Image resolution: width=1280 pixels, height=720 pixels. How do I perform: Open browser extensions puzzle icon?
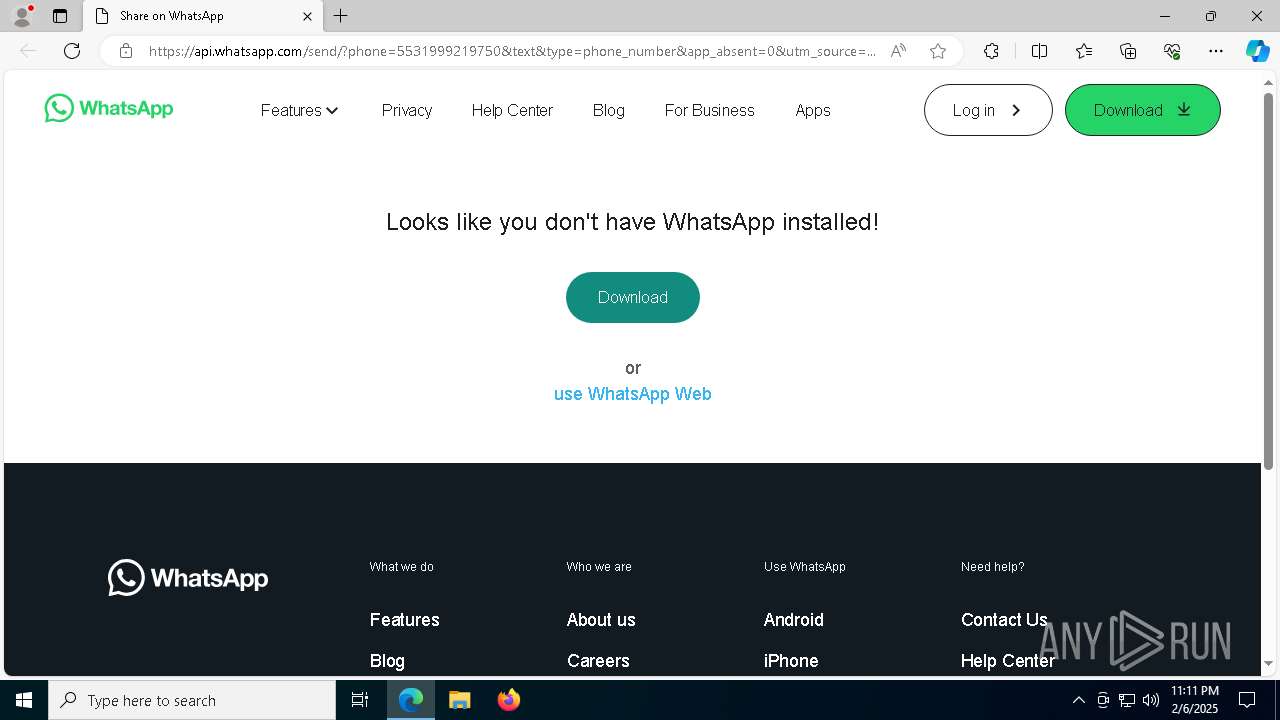click(991, 51)
